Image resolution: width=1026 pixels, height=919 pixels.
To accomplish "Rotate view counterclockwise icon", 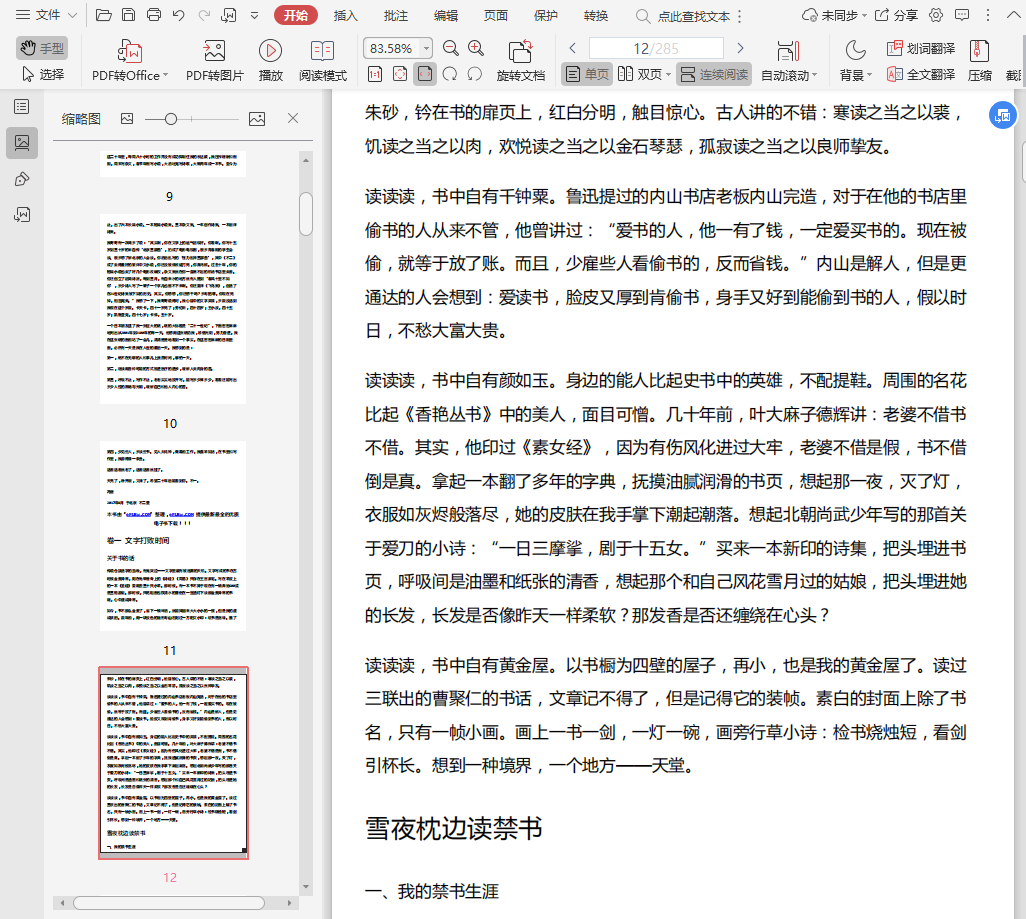I will (x=475, y=74).
